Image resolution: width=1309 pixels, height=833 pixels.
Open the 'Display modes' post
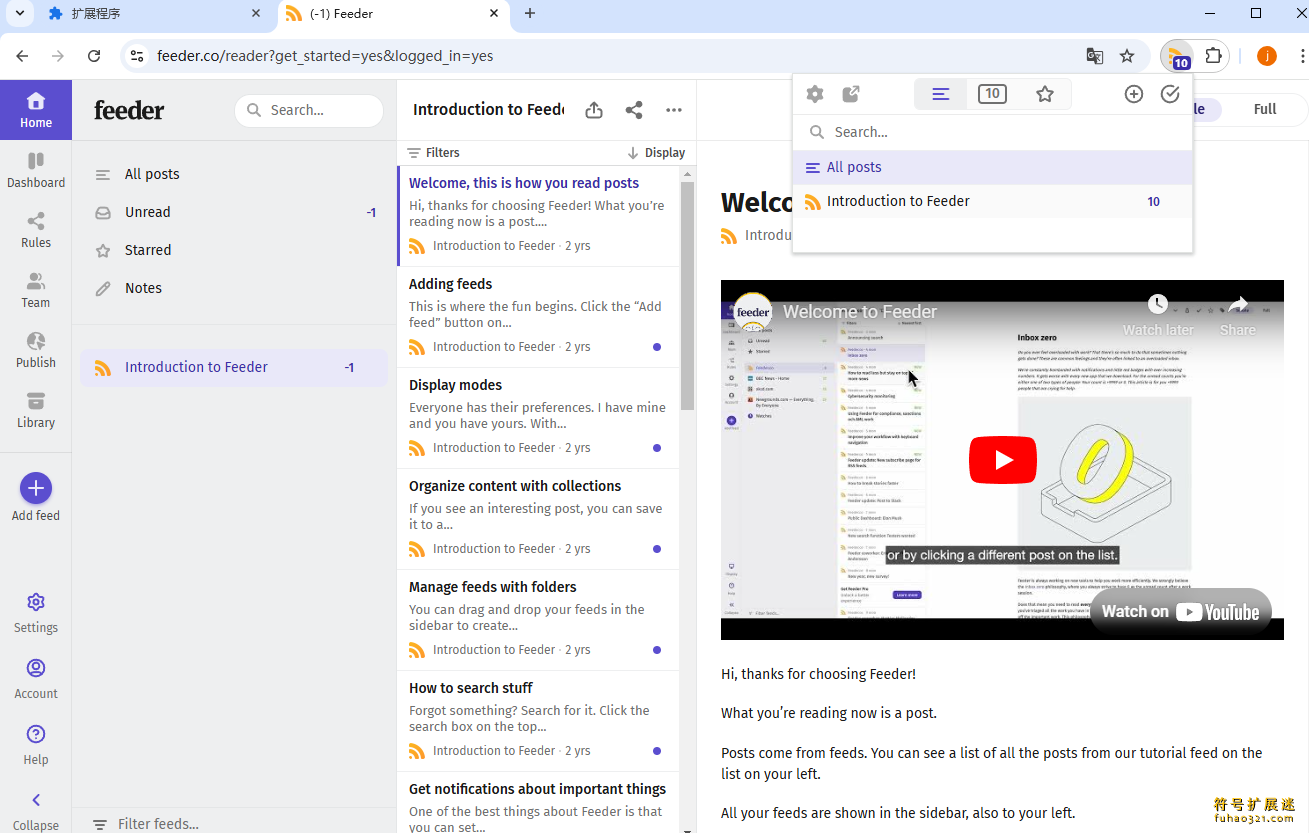[x=538, y=418]
